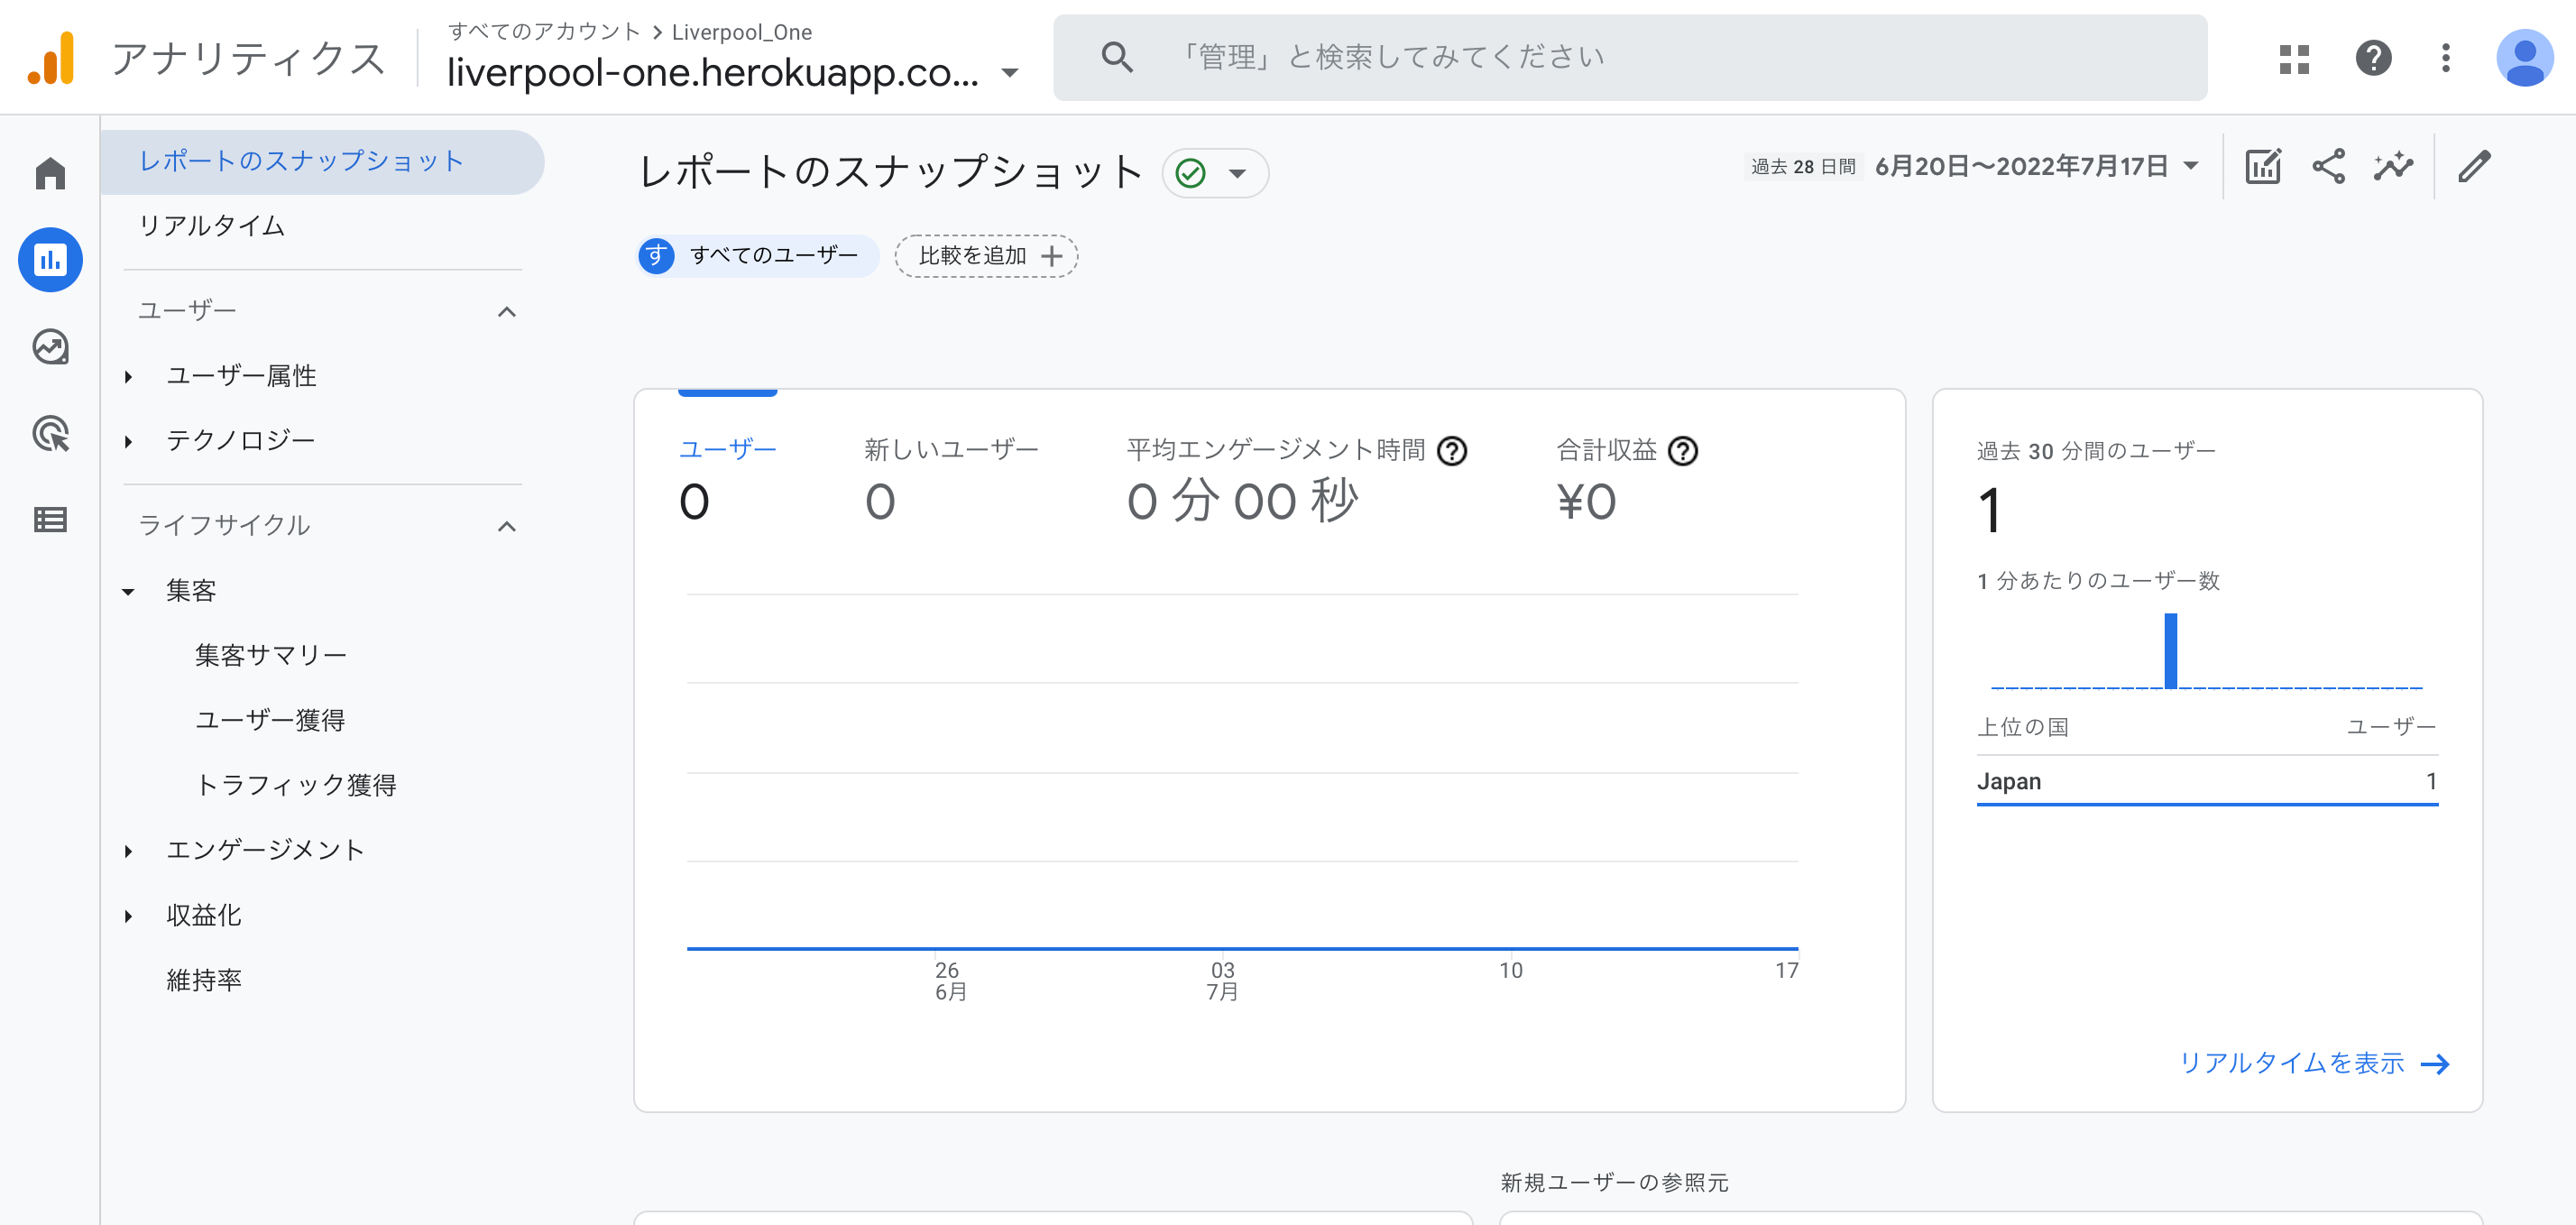The height and width of the screenshot is (1225, 2576).
Task: Select the 合計収益 metric tab
Action: click(1627, 478)
